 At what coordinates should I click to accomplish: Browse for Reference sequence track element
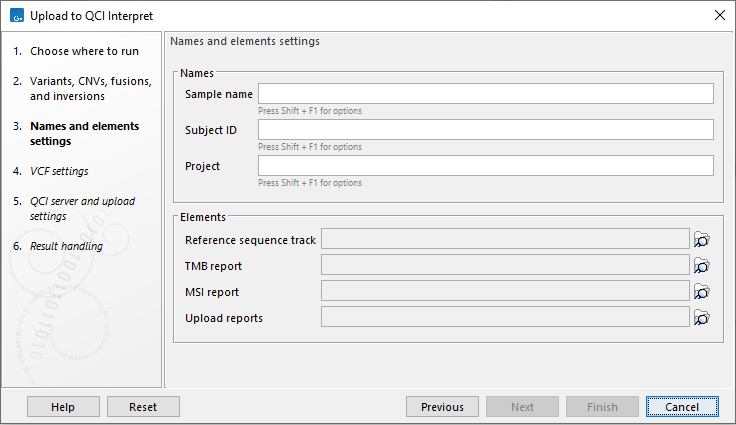702,240
